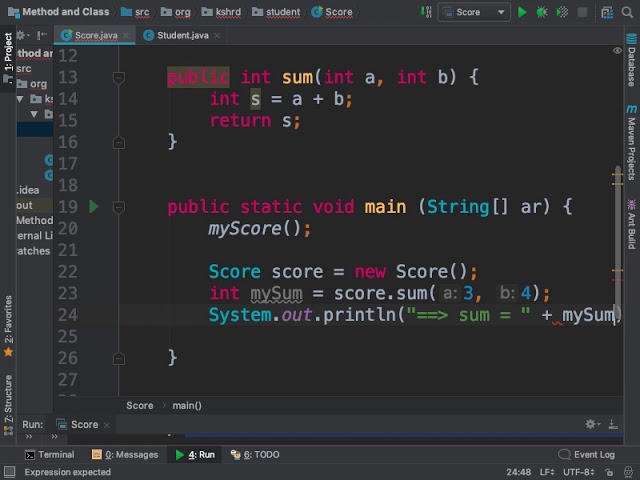
Task: Toggle the 1: Project tool window
Action: pyautogui.click(x=8, y=58)
